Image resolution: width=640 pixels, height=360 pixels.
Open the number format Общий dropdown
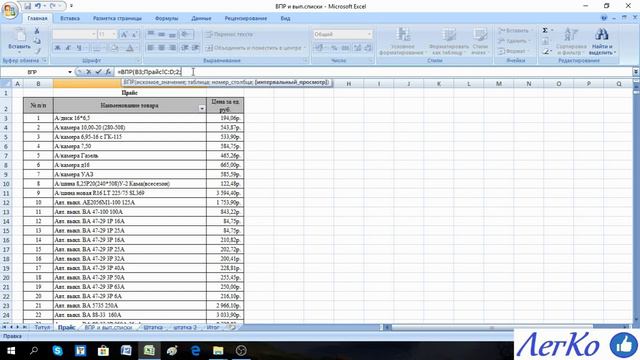[370, 34]
